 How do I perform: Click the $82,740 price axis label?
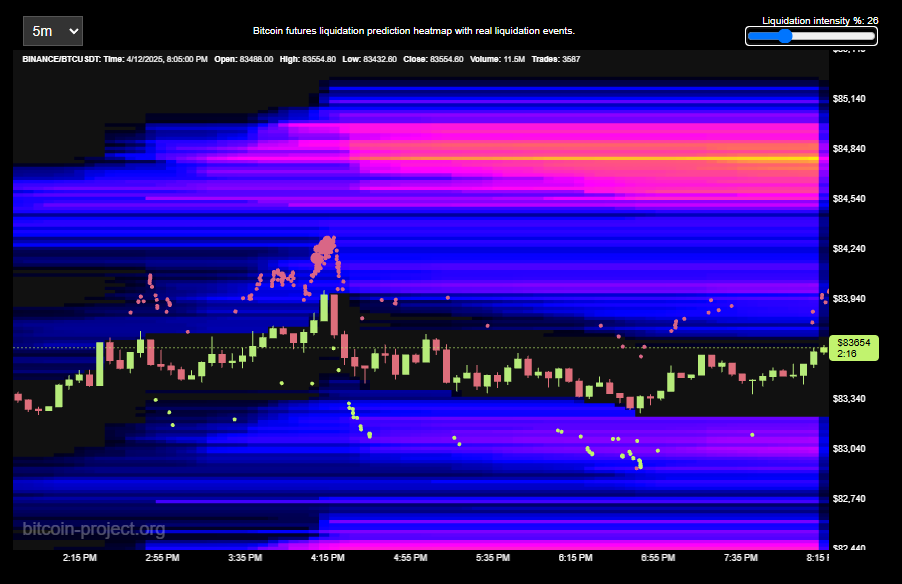[x=849, y=499]
